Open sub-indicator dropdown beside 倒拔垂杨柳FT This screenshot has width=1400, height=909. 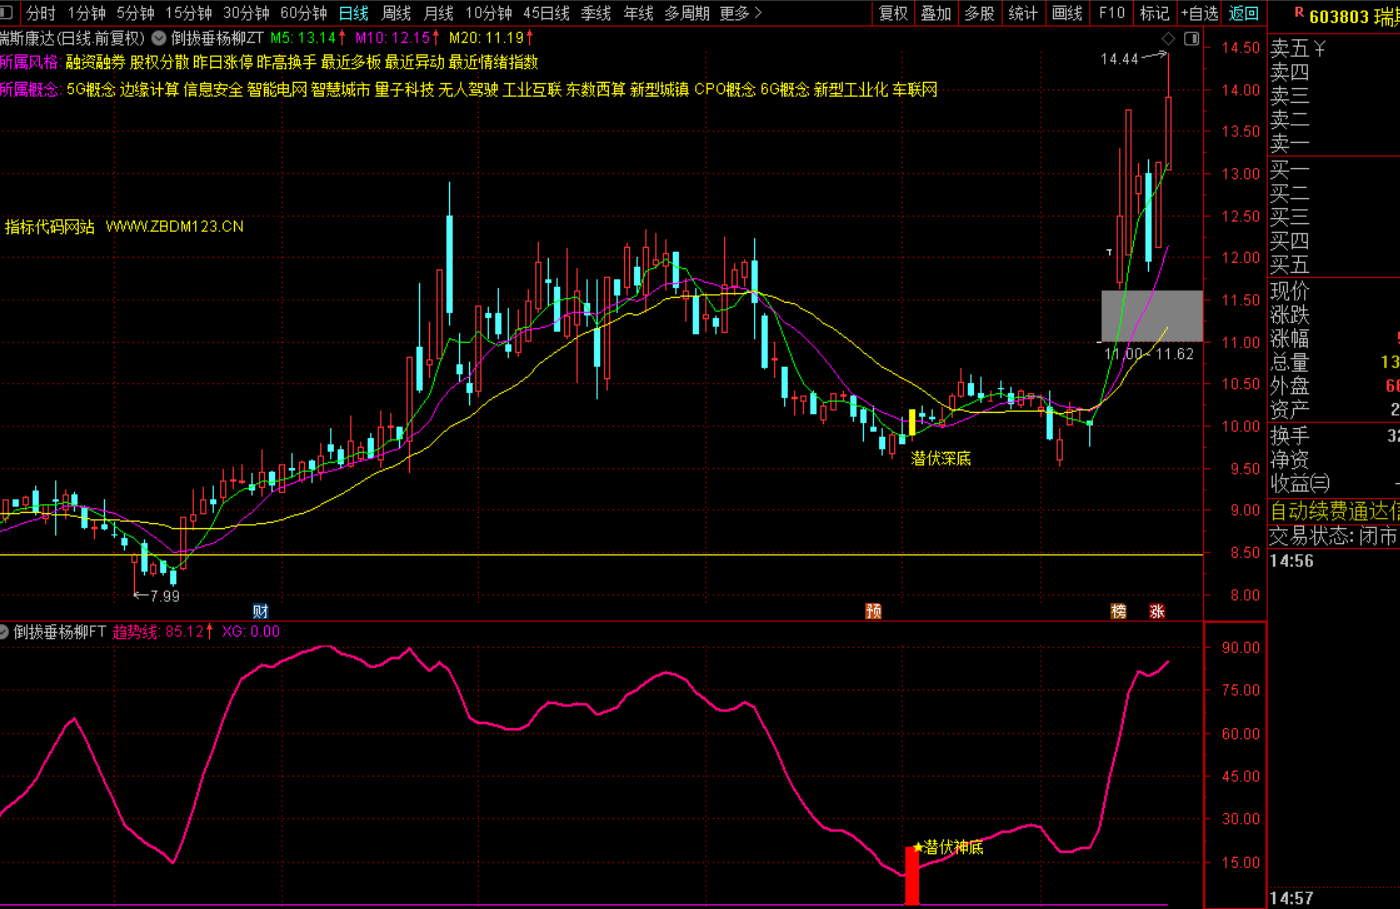(4, 632)
